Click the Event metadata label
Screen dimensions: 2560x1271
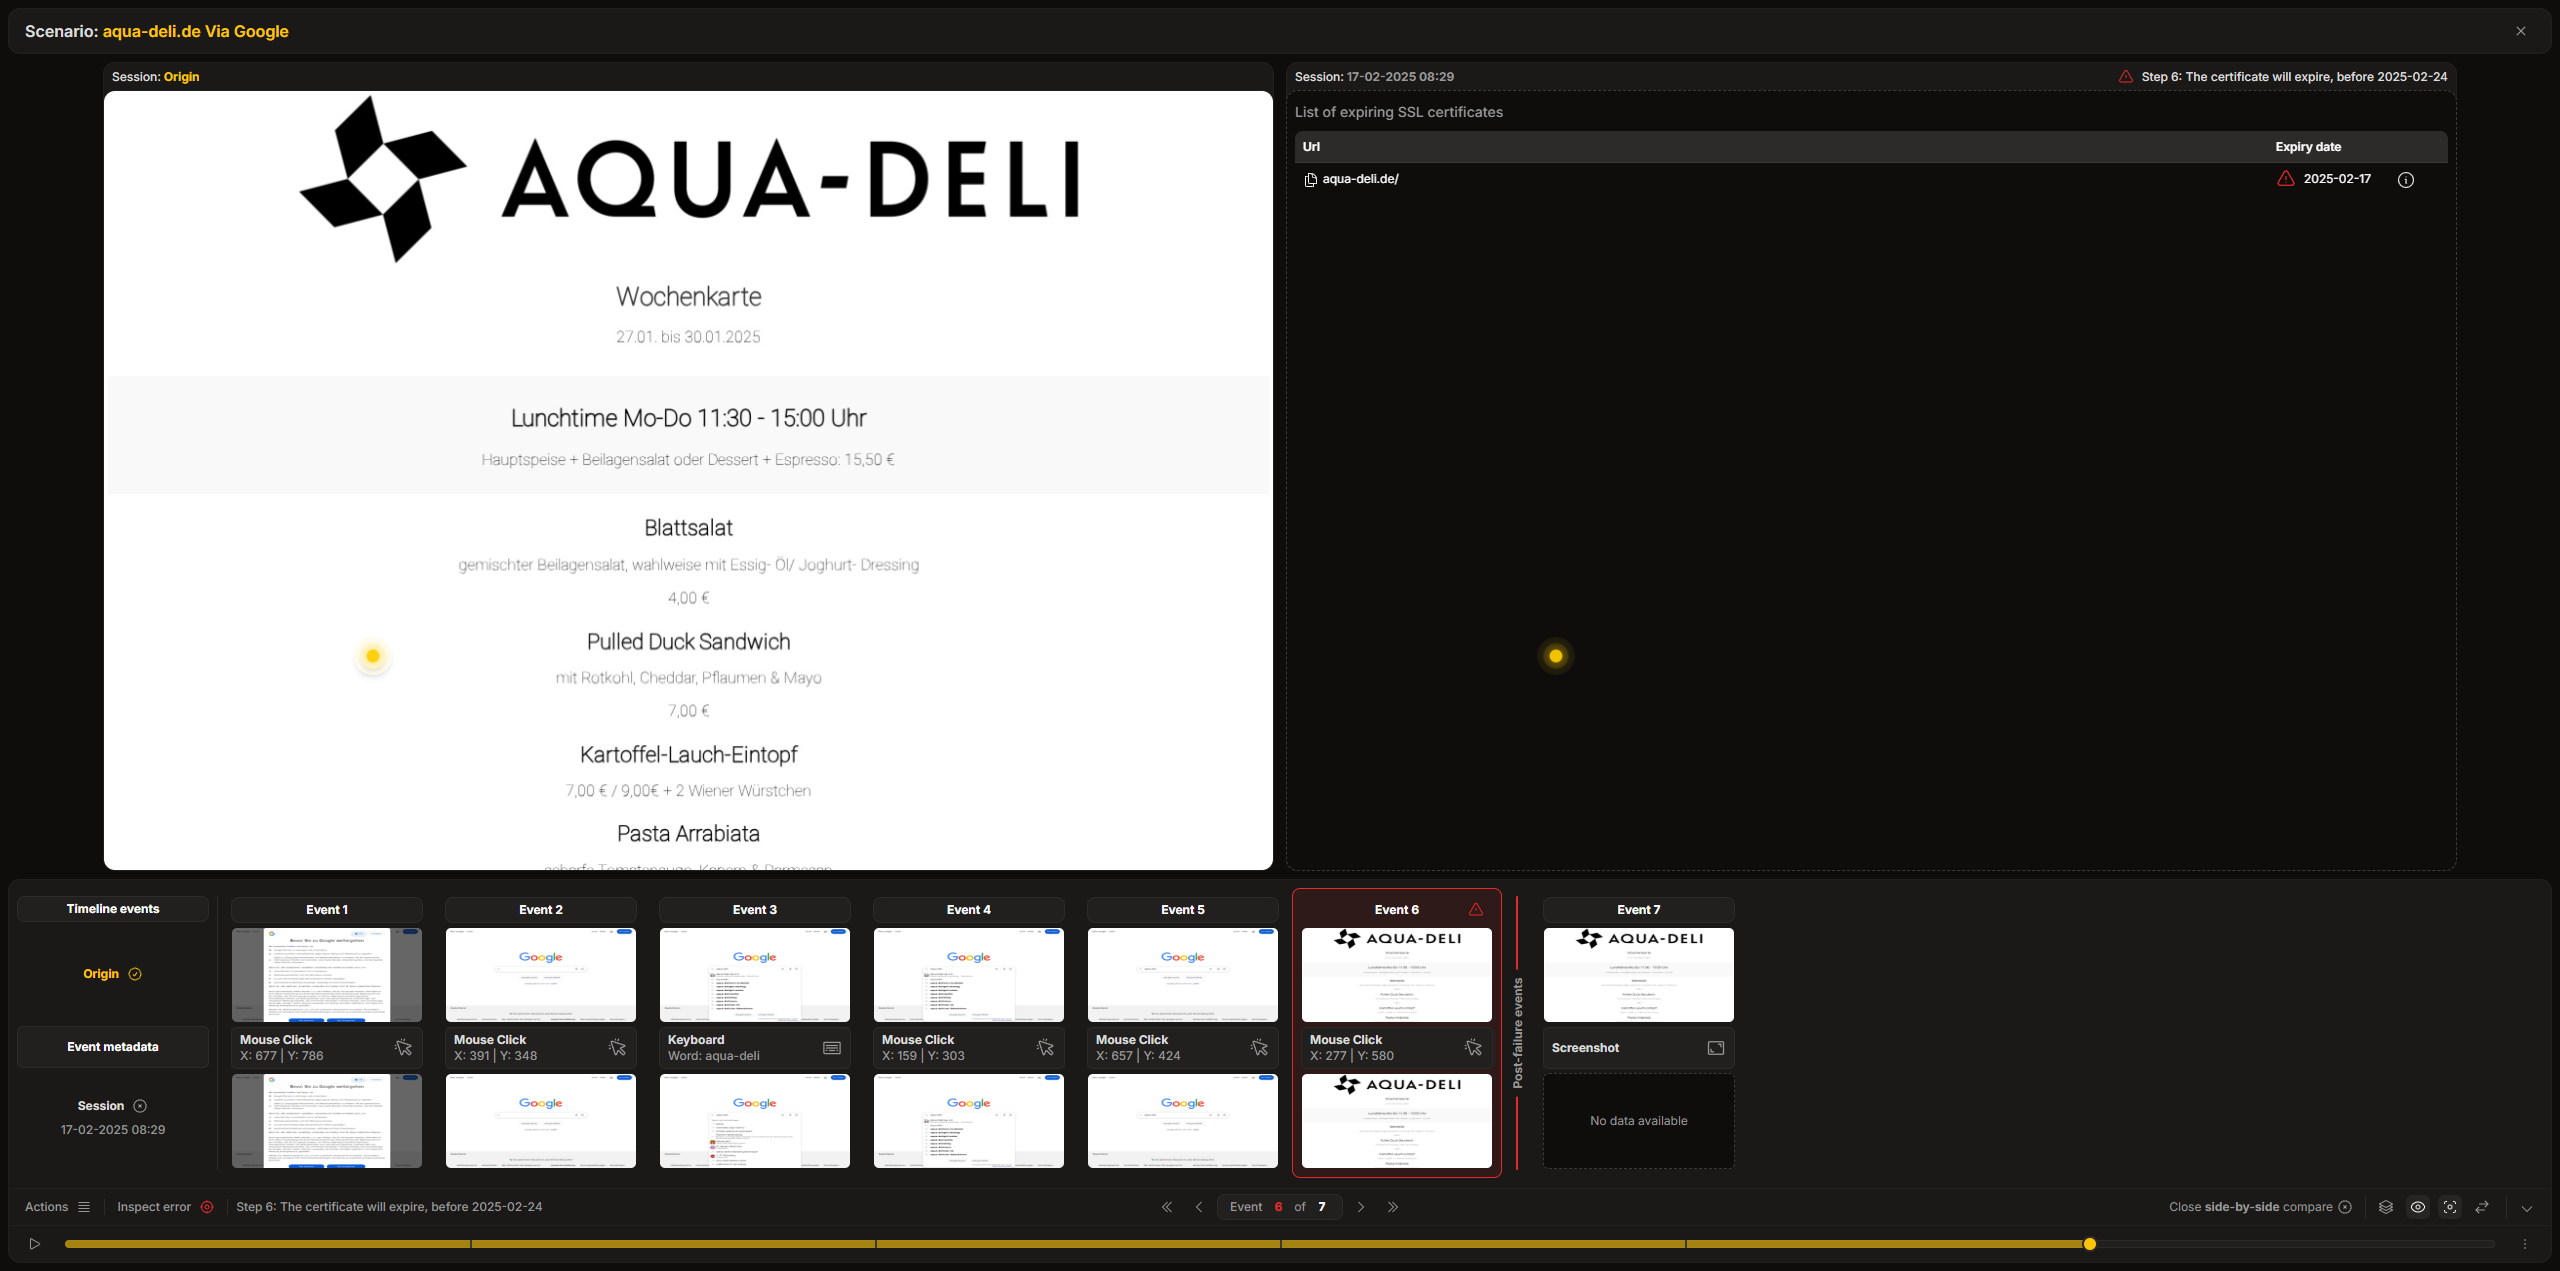pos(113,1047)
